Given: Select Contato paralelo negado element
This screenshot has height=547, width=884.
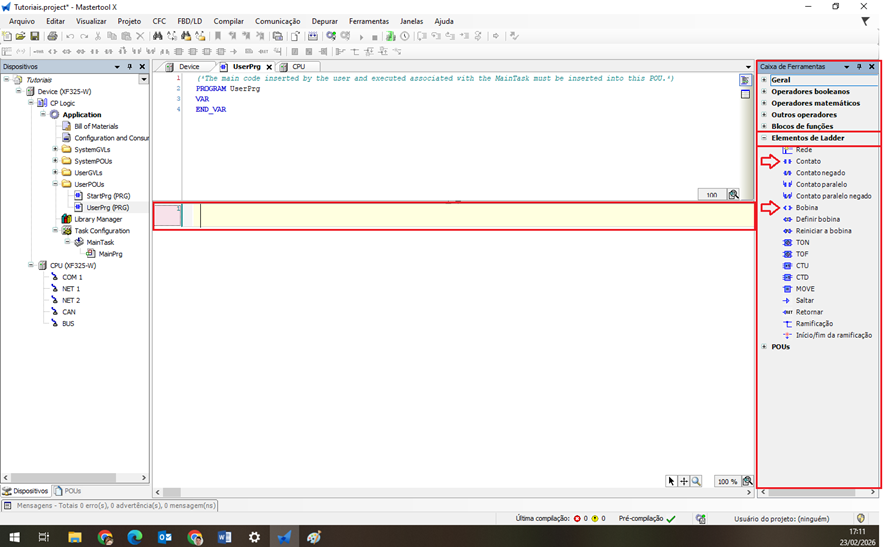Looking at the screenshot, I should pos(833,196).
